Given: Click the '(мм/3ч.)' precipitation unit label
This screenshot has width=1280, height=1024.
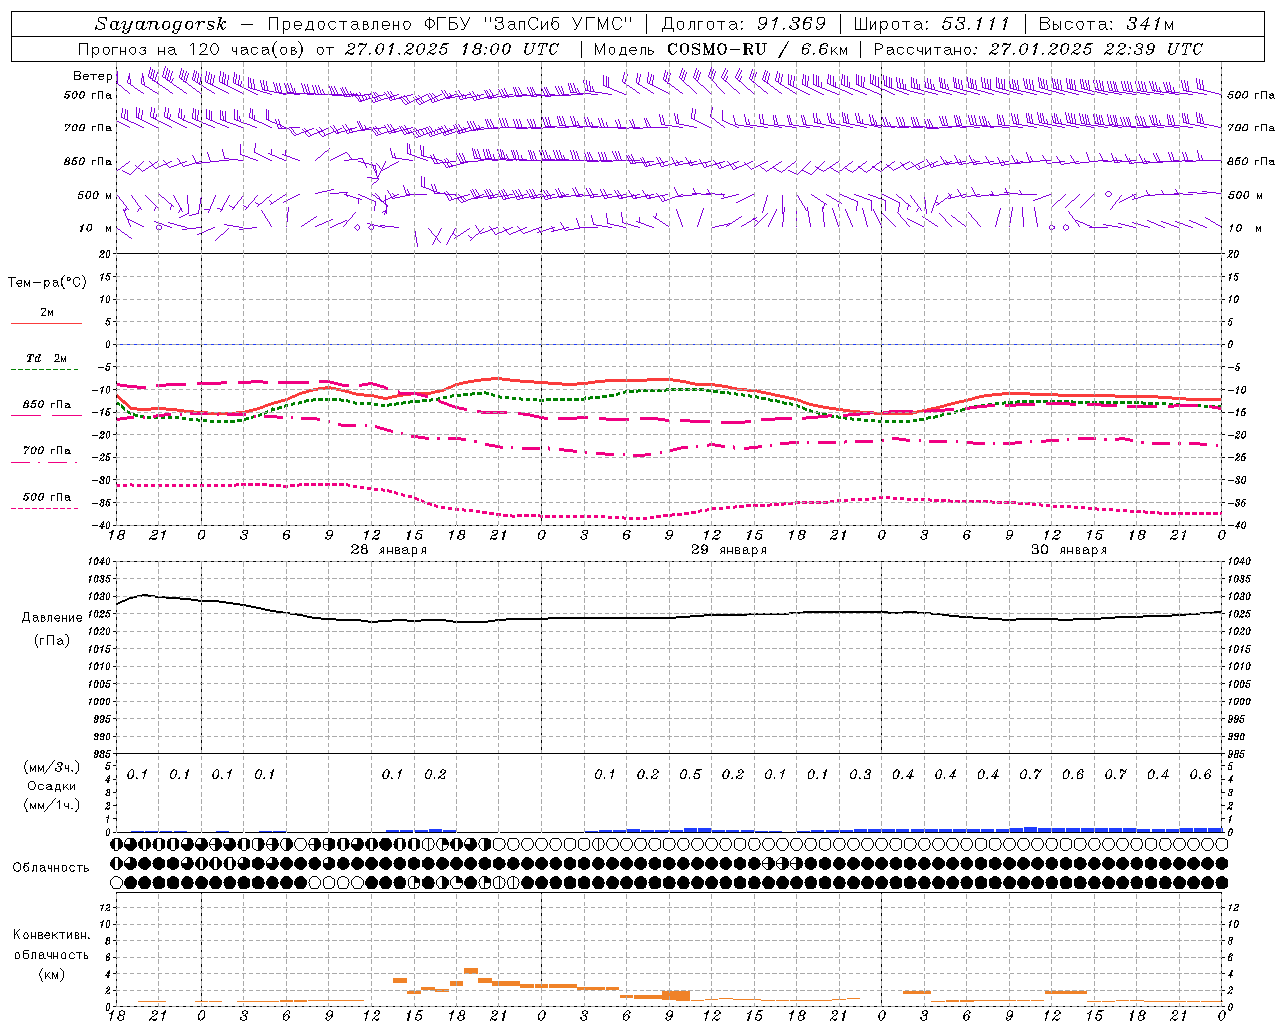Looking at the screenshot, I should (52, 767).
